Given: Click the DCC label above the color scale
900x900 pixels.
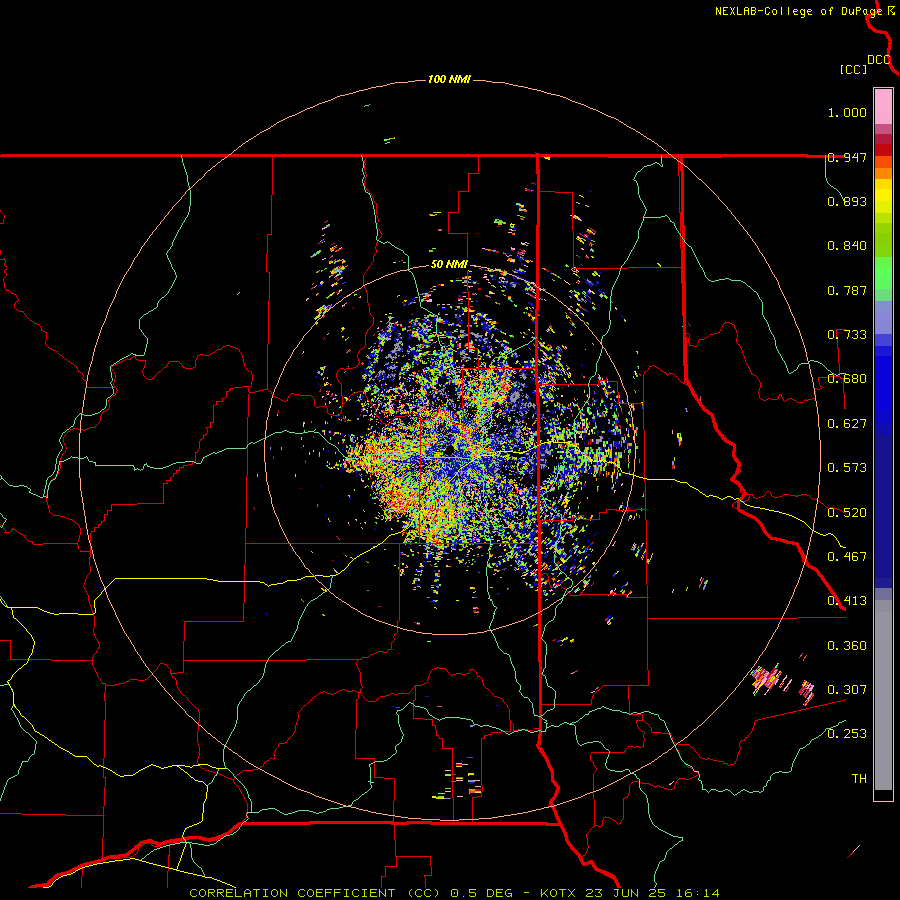Looking at the screenshot, I should point(879,60).
